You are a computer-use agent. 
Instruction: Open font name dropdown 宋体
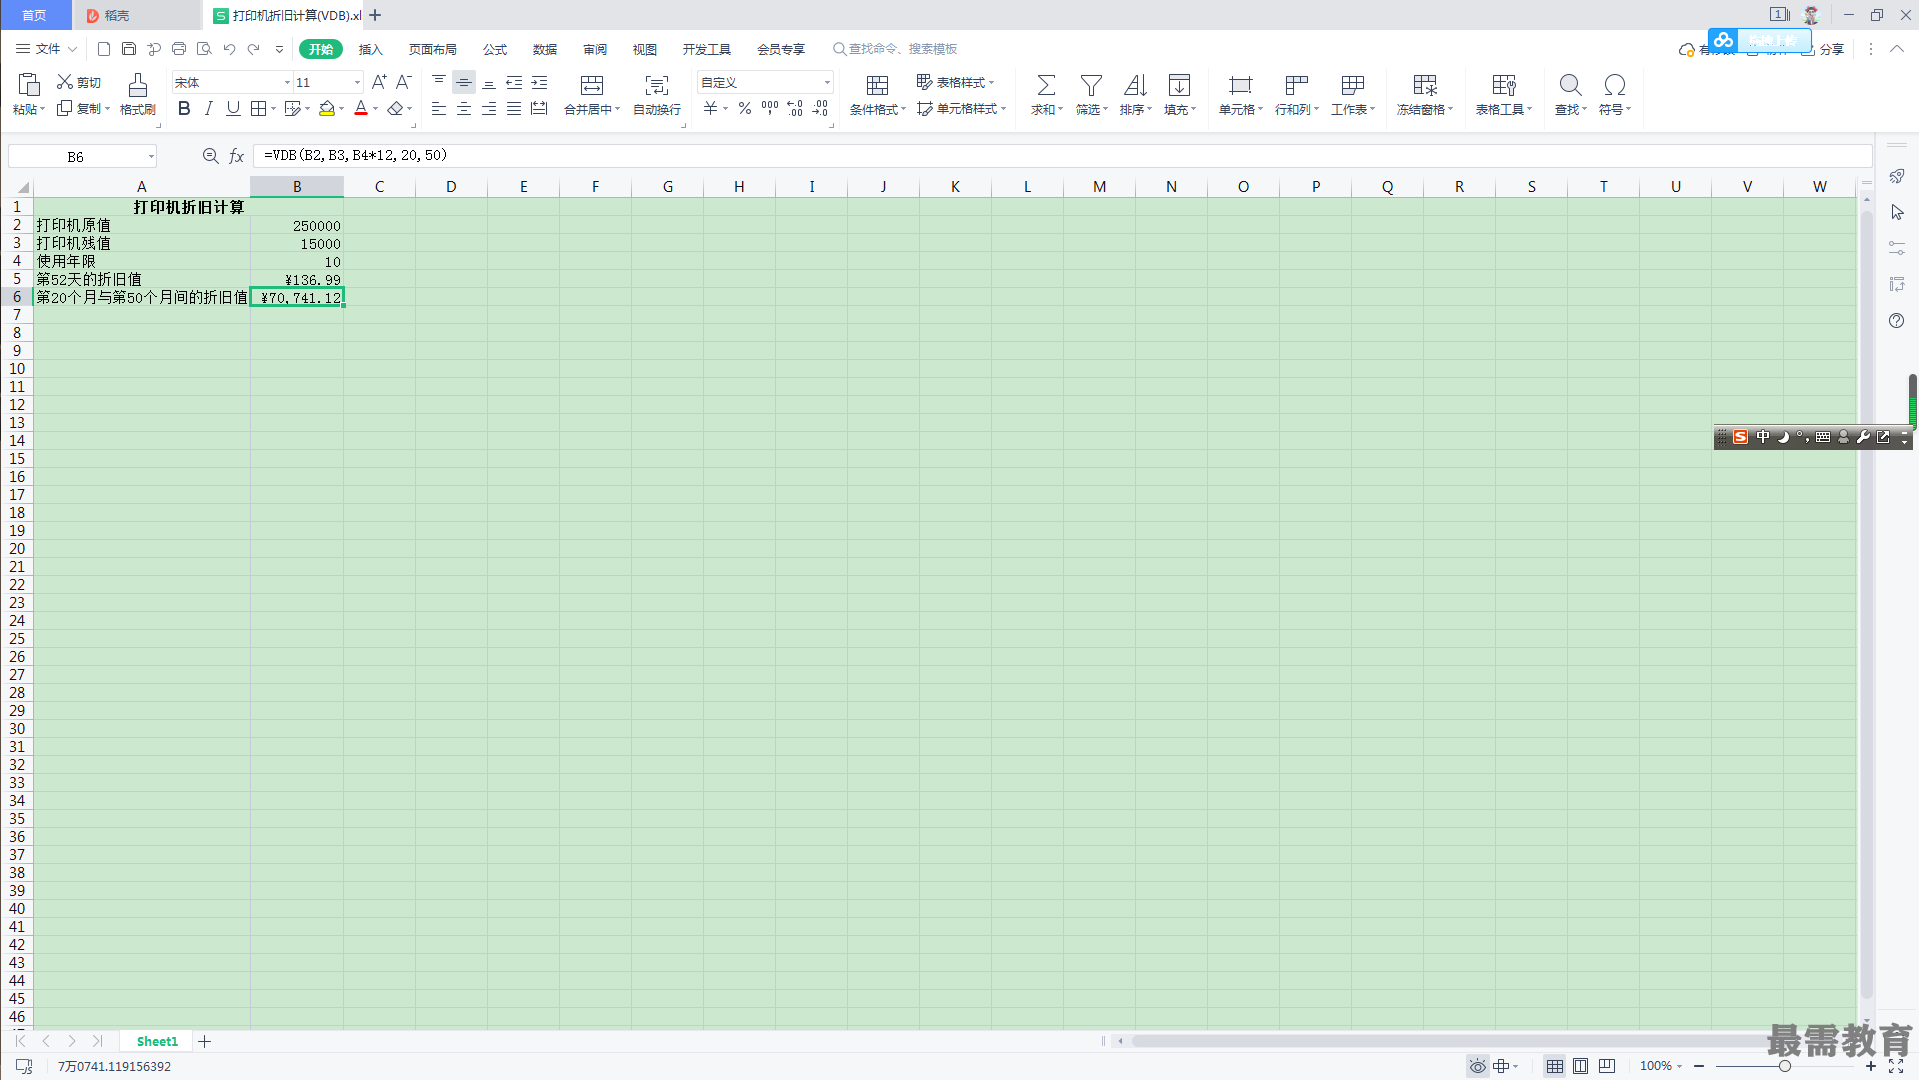pyautogui.click(x=287, y=83)
